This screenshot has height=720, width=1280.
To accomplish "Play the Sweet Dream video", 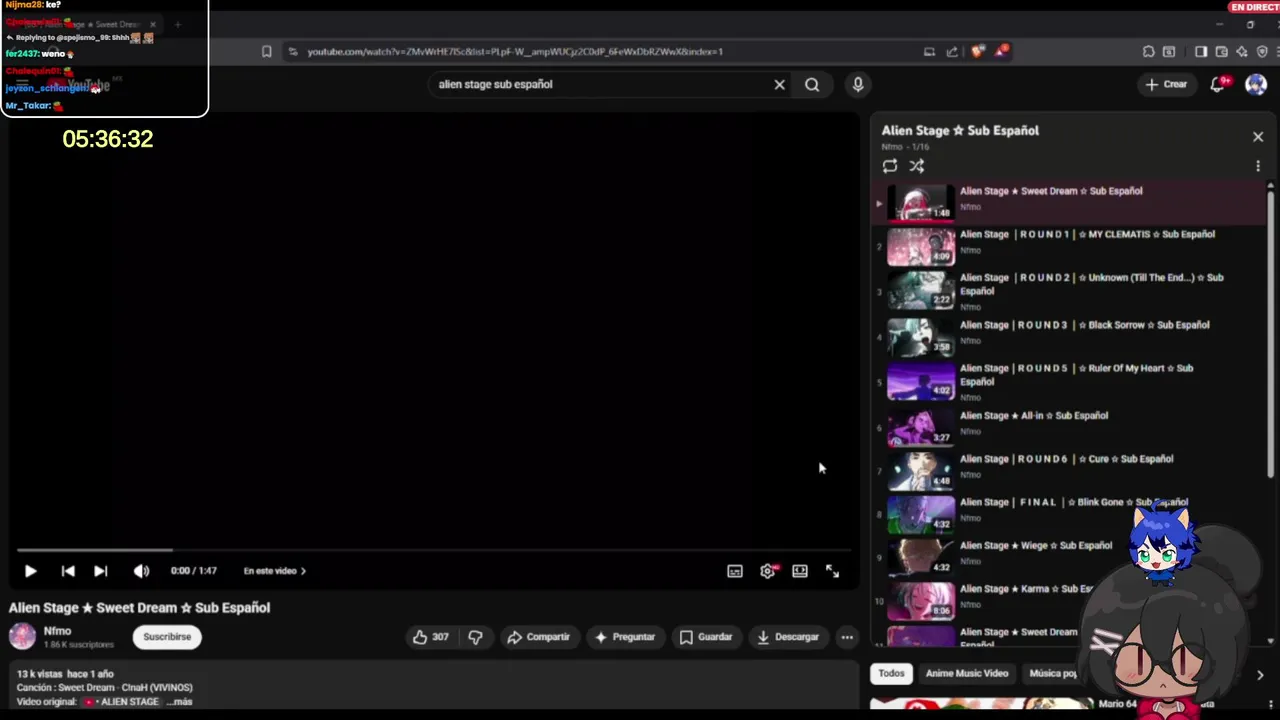I will (30, 571).
